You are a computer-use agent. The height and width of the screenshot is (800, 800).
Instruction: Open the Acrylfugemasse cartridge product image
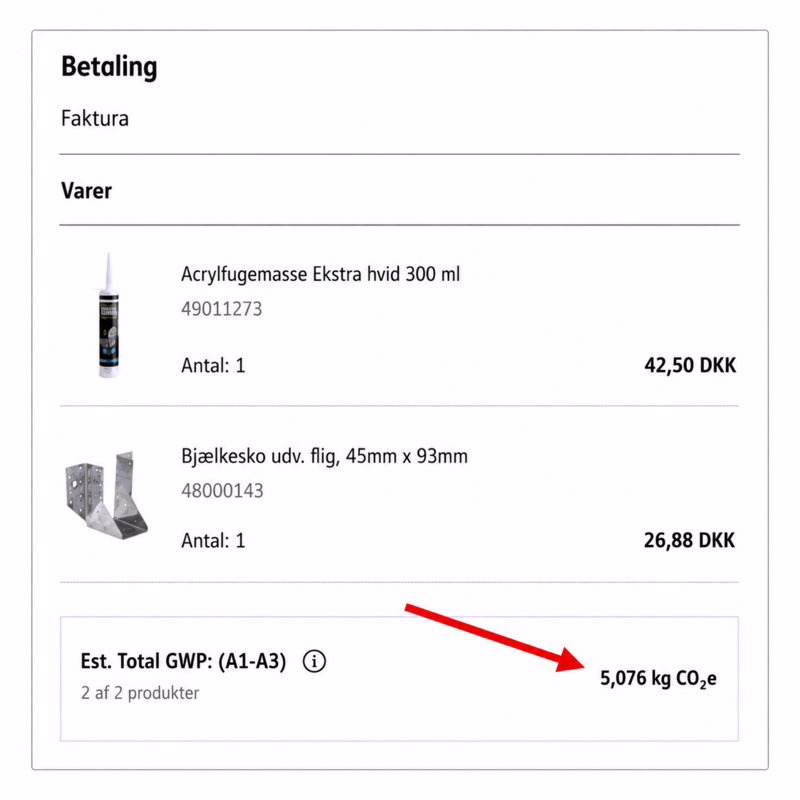coord(109,315)
